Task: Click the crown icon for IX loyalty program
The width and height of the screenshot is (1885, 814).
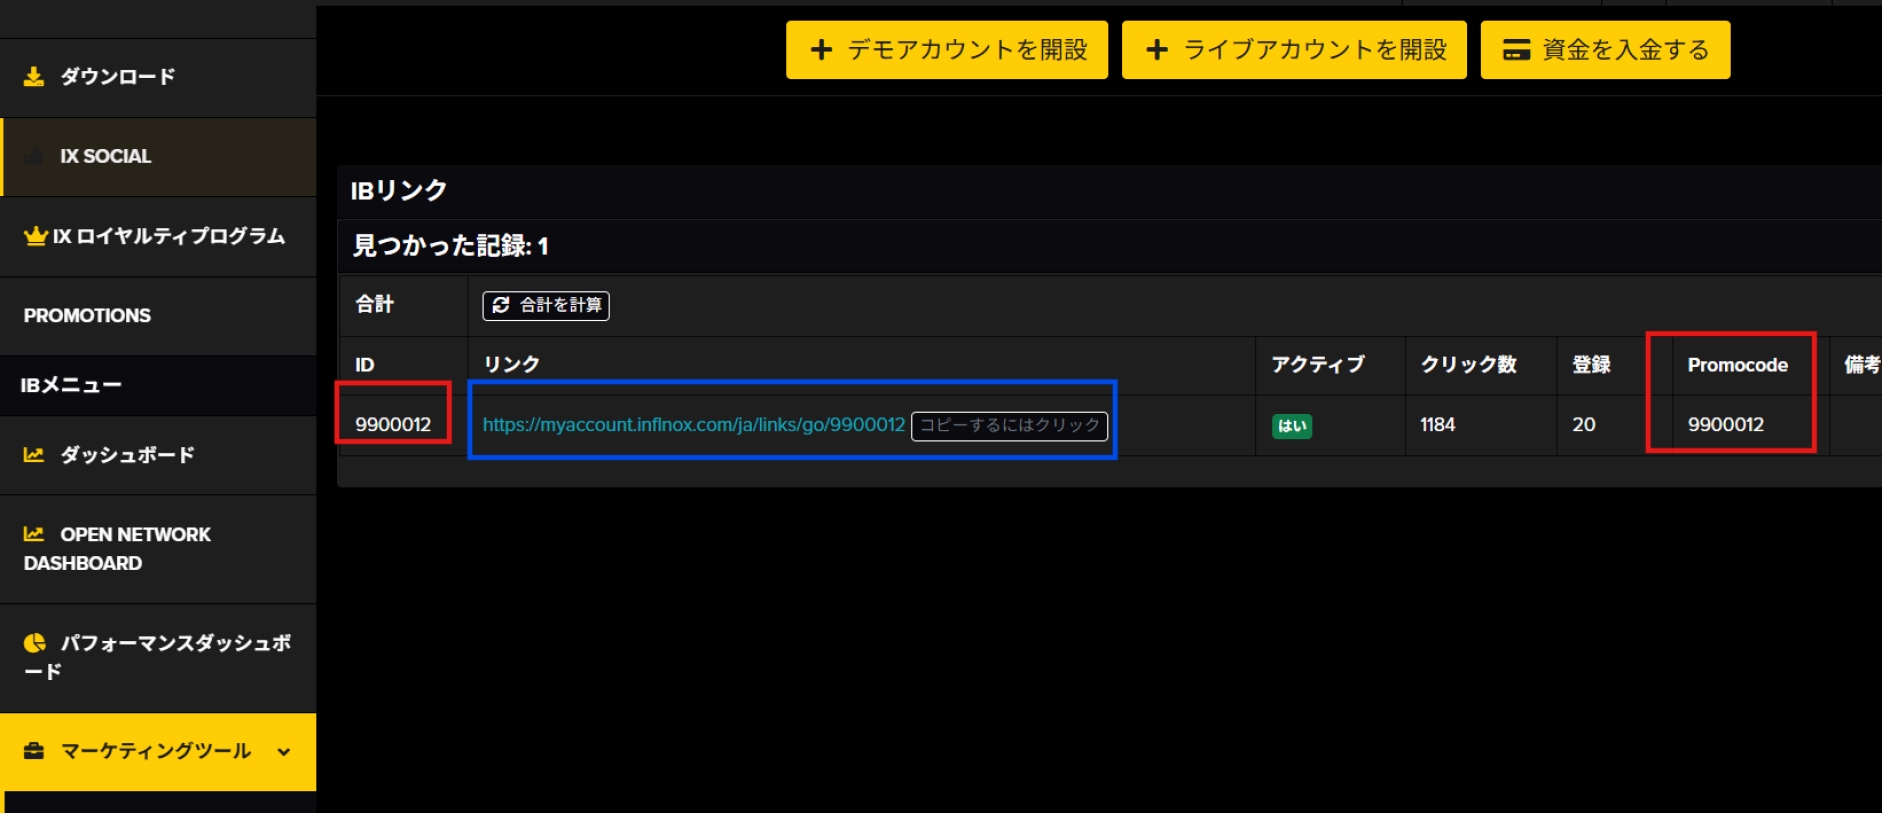Action: (x=36, y=236)
